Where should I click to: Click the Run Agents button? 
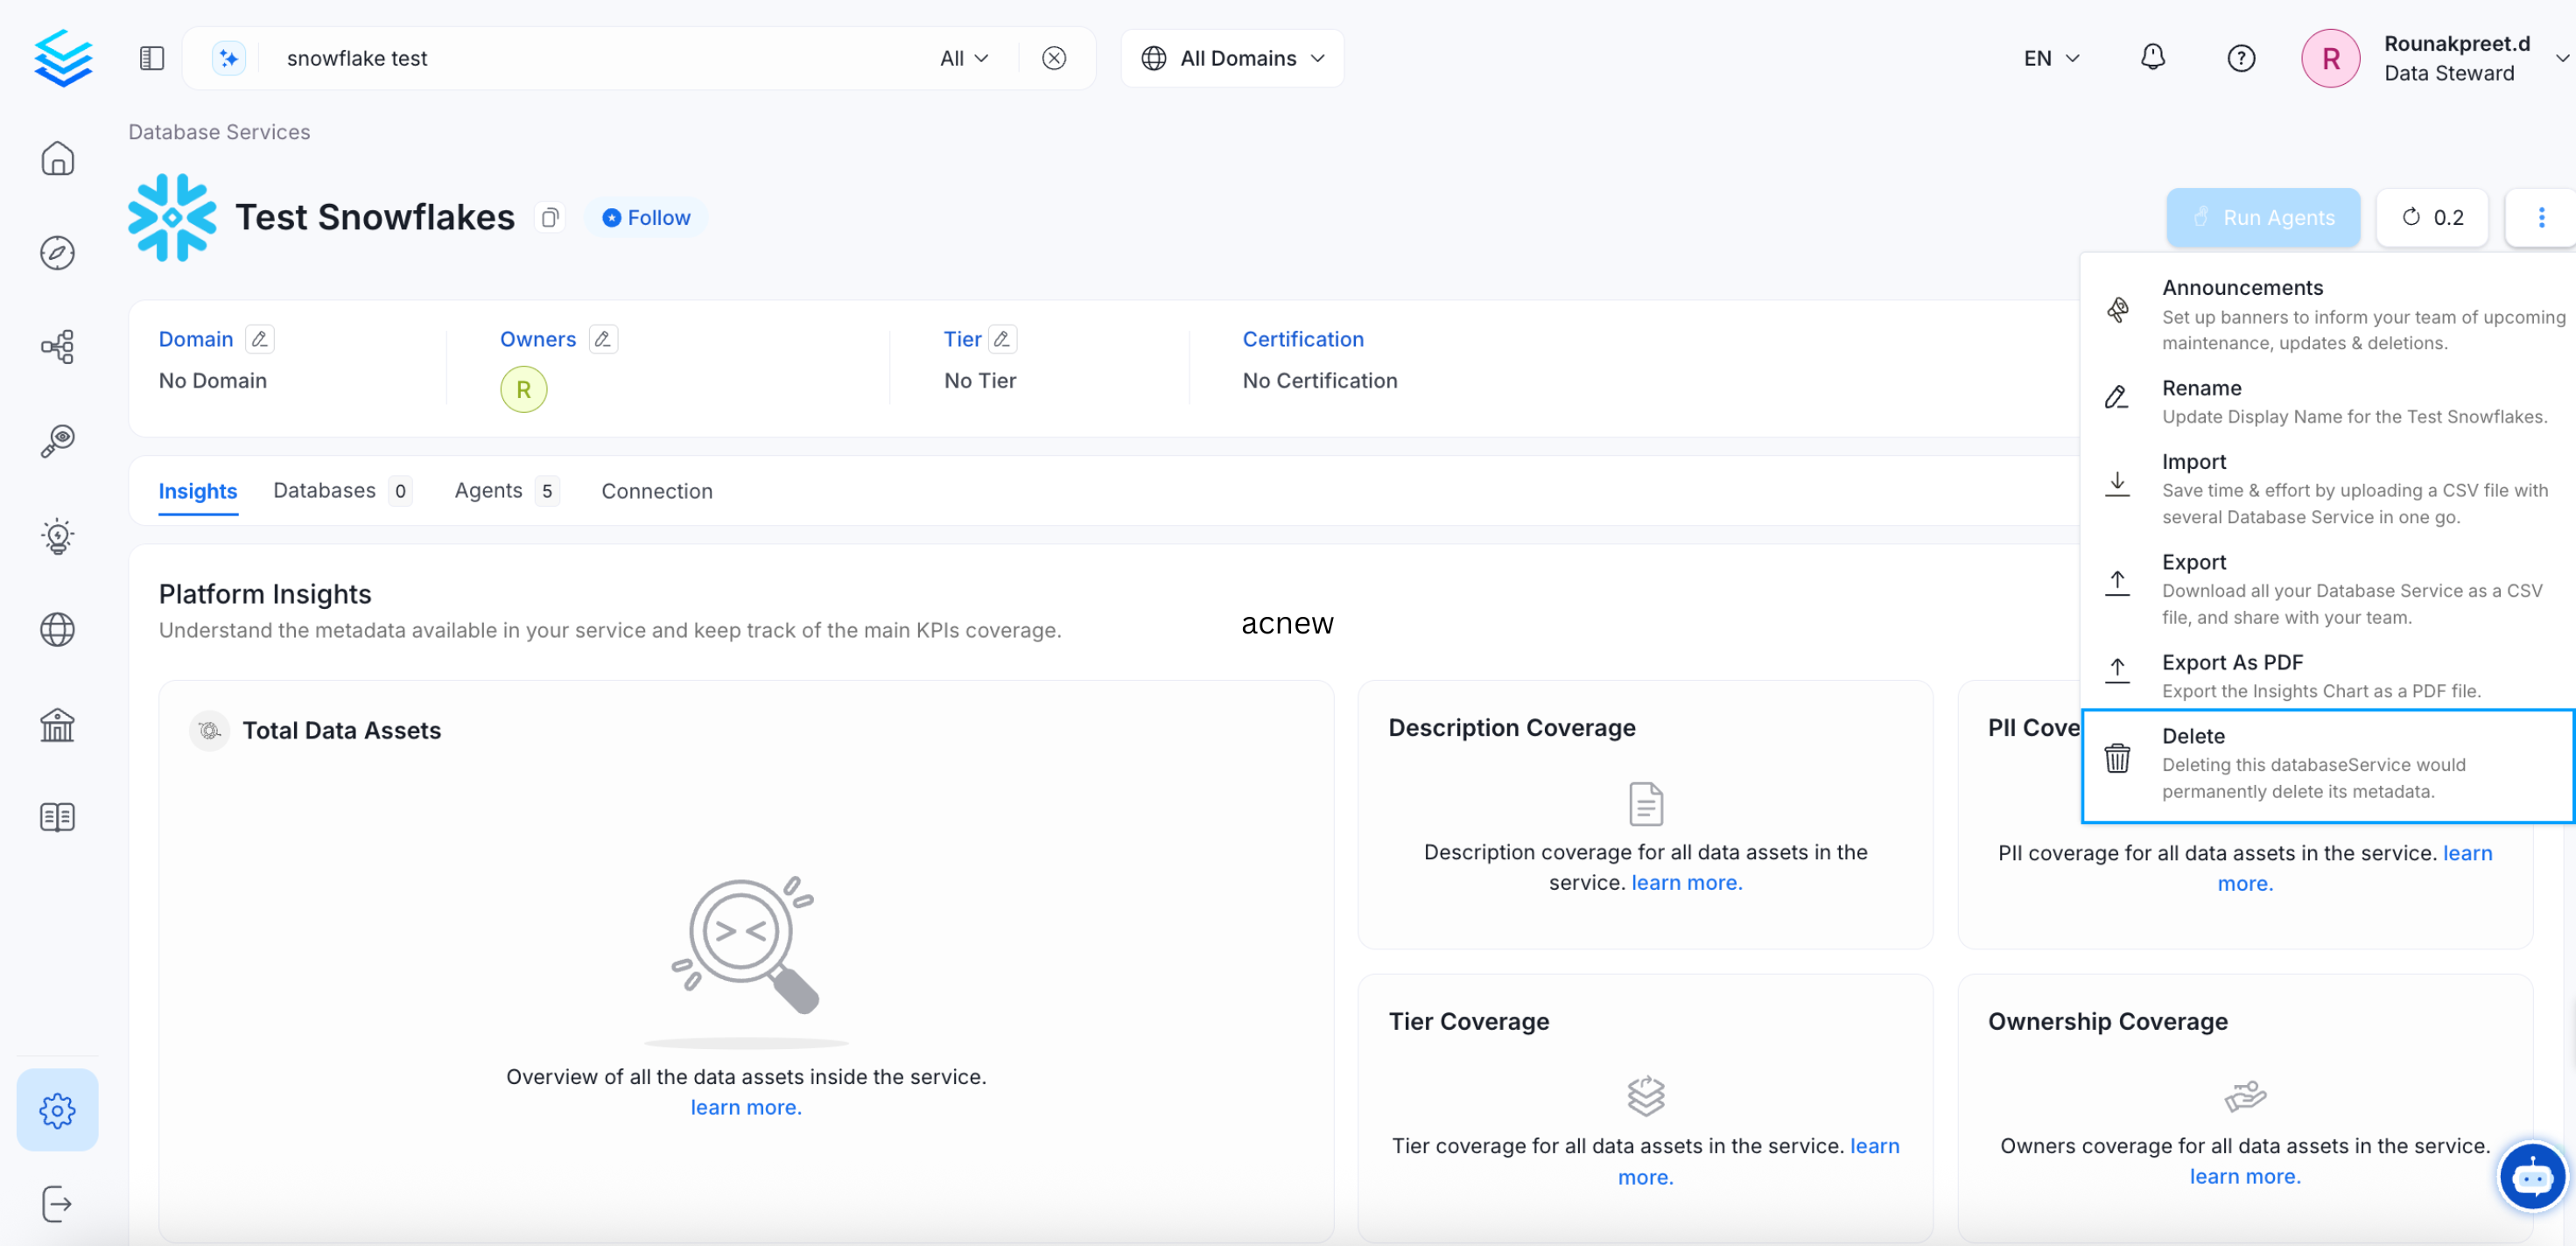click(x=2263, y=217)
